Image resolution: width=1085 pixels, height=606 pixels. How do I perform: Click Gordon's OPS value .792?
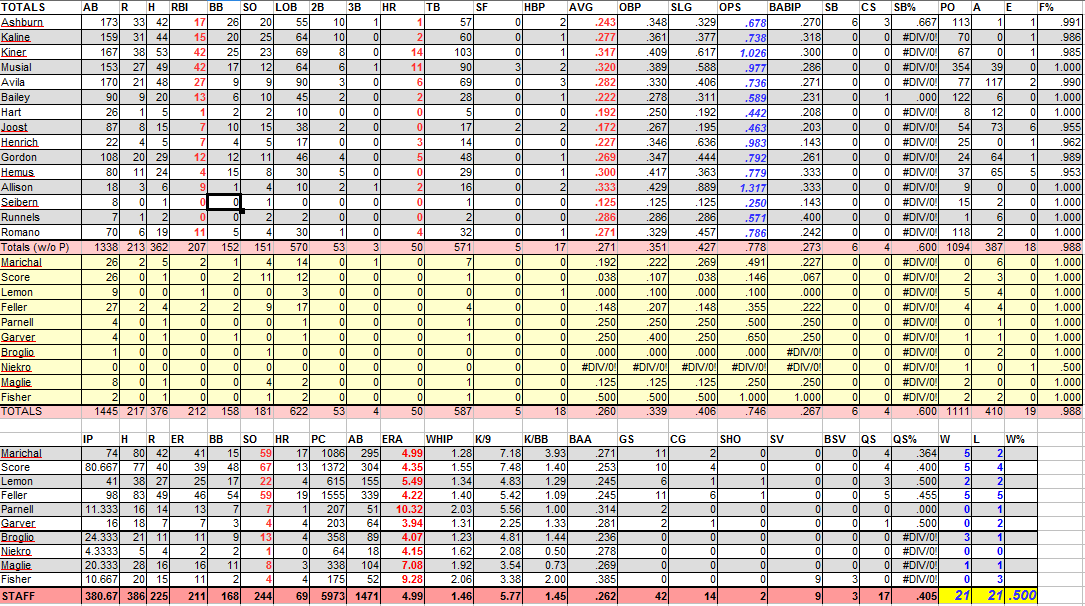coord(742,158)
